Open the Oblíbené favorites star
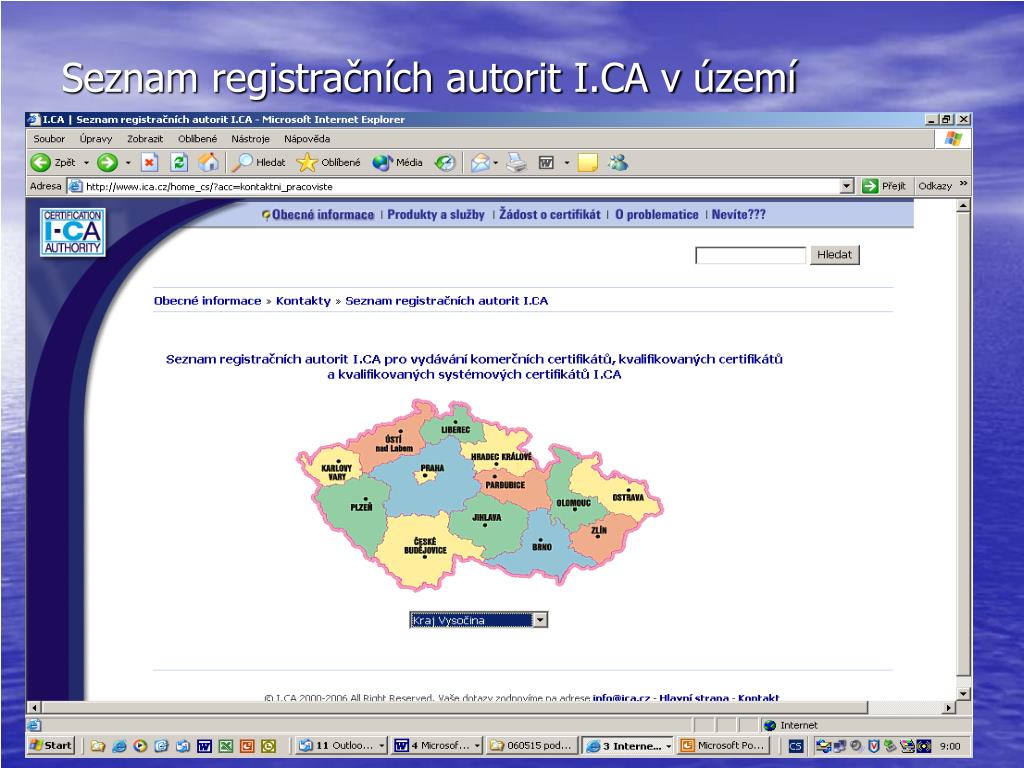Viewport: 1024px width, 768px height. pos(328,163)
